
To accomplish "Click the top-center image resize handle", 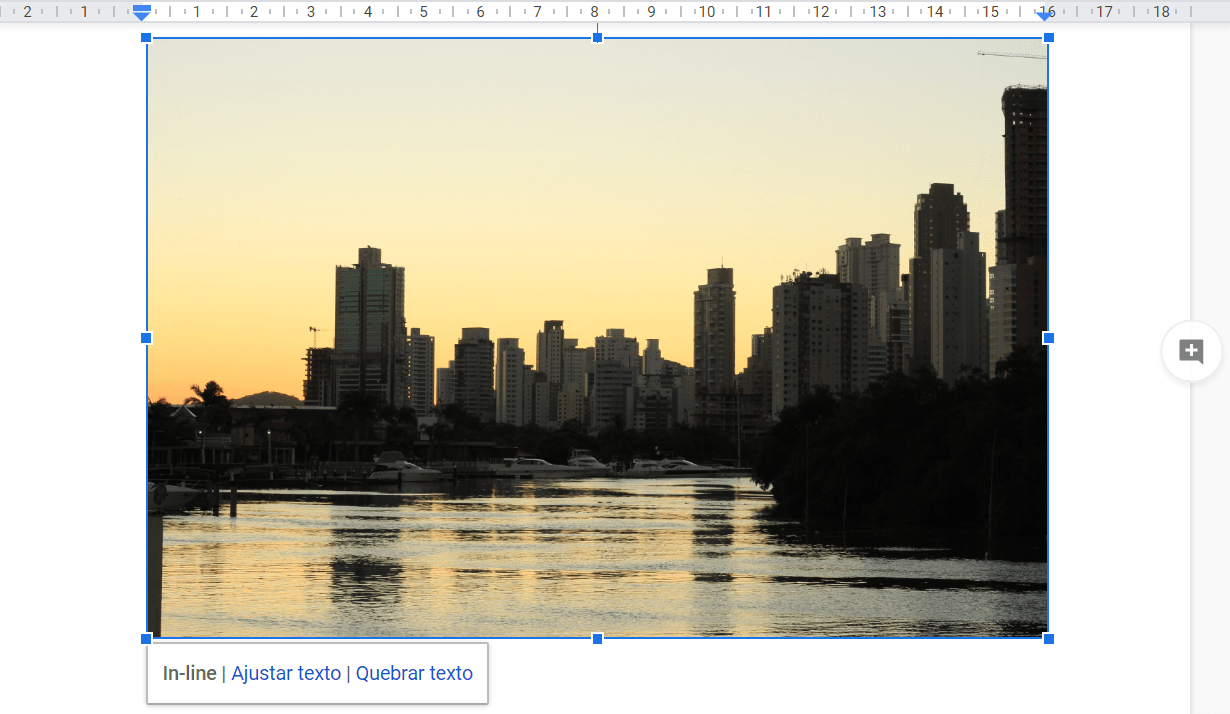I will pyautogui.click(x=597, y=38).
